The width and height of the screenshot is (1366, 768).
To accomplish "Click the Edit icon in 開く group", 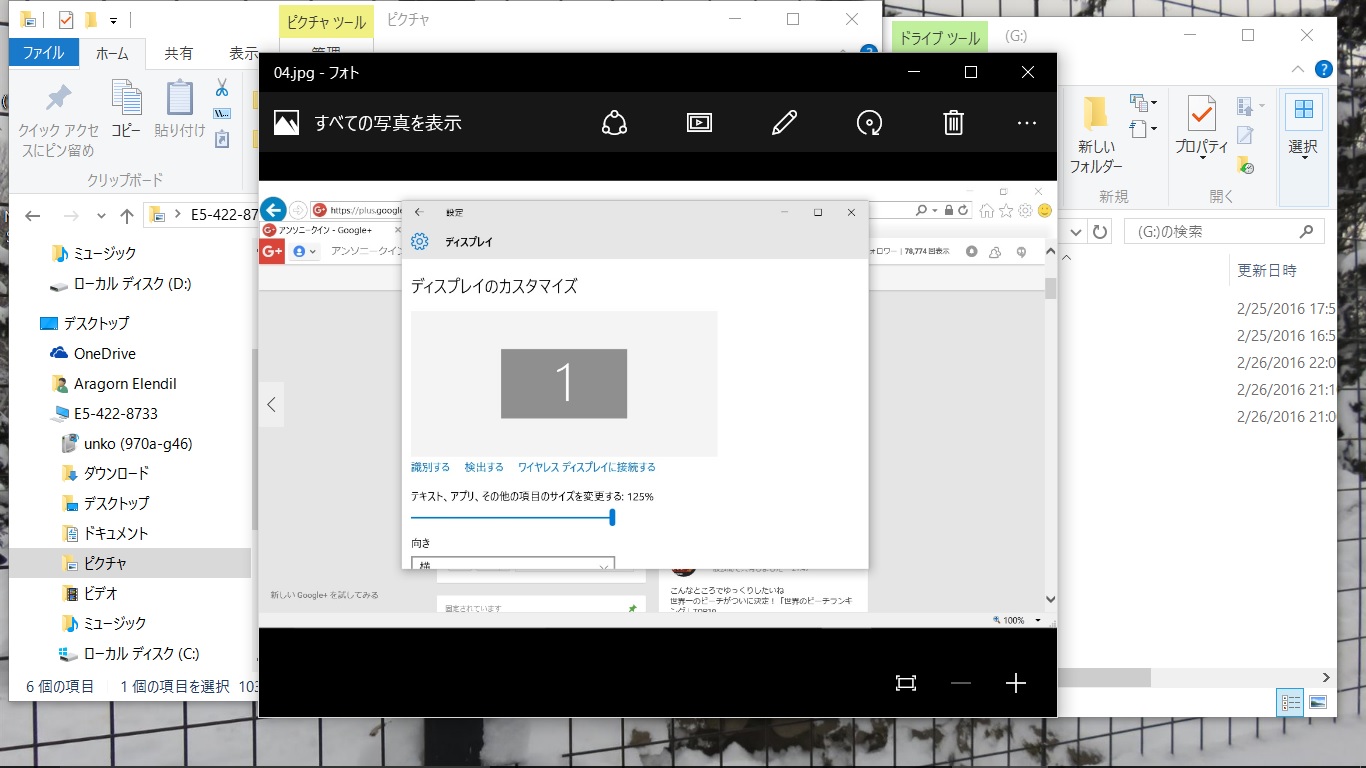I will (x=1245, y=135).
